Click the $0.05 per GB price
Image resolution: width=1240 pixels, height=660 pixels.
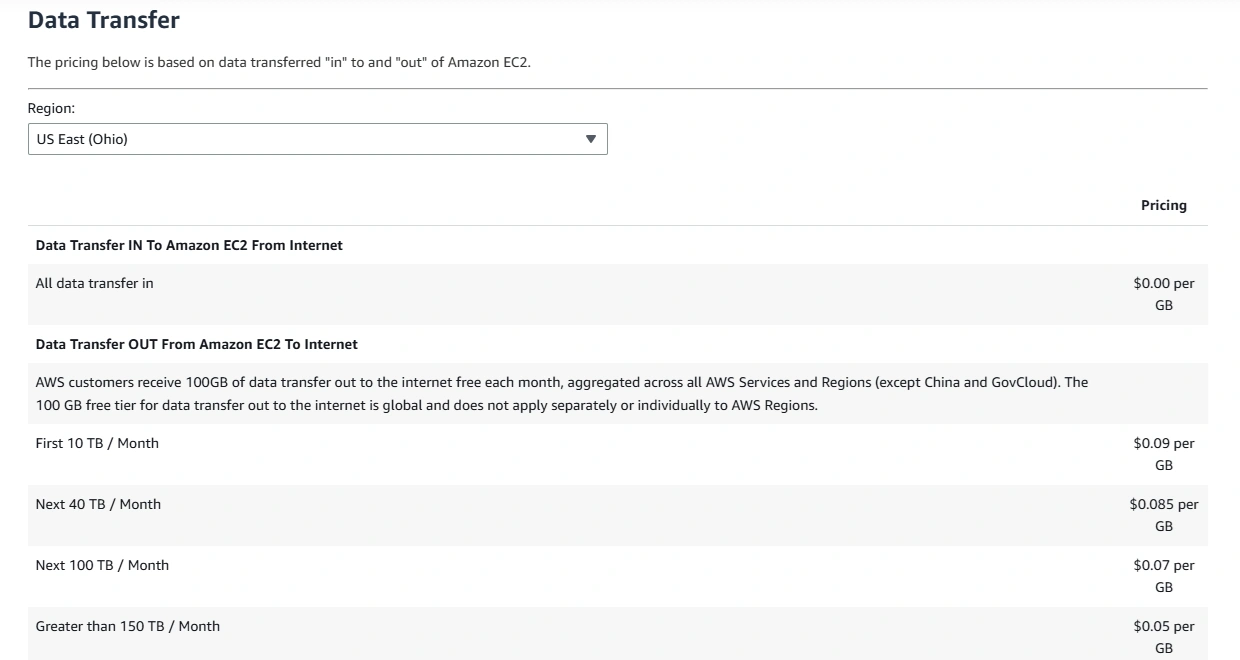(1164, 637)
